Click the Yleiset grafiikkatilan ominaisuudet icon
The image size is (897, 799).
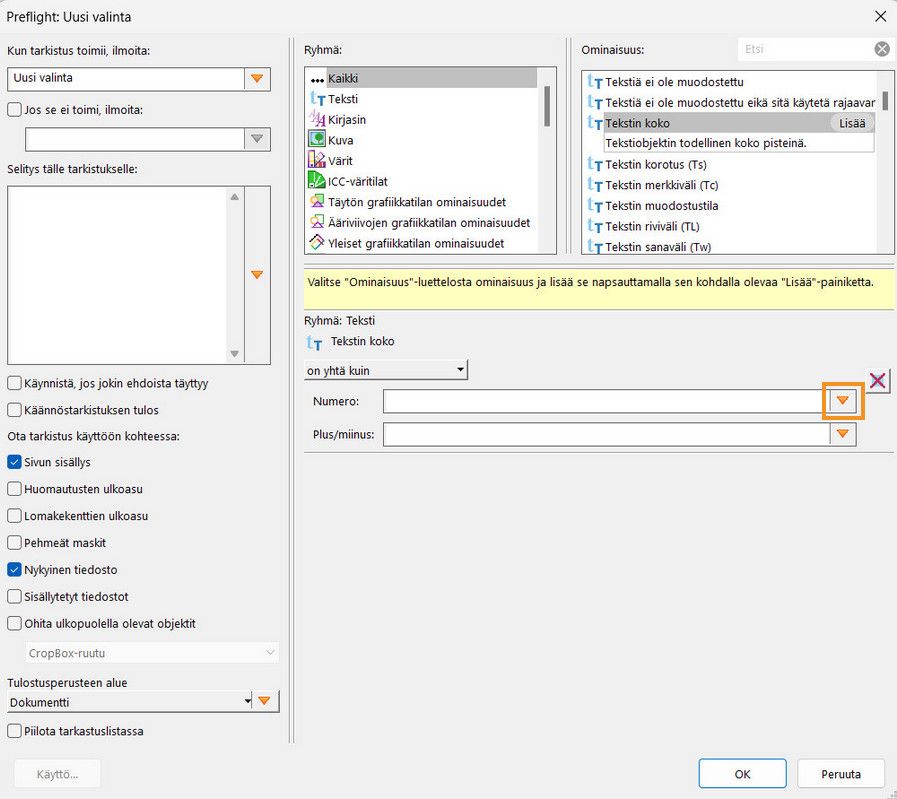tap(317, 243)
